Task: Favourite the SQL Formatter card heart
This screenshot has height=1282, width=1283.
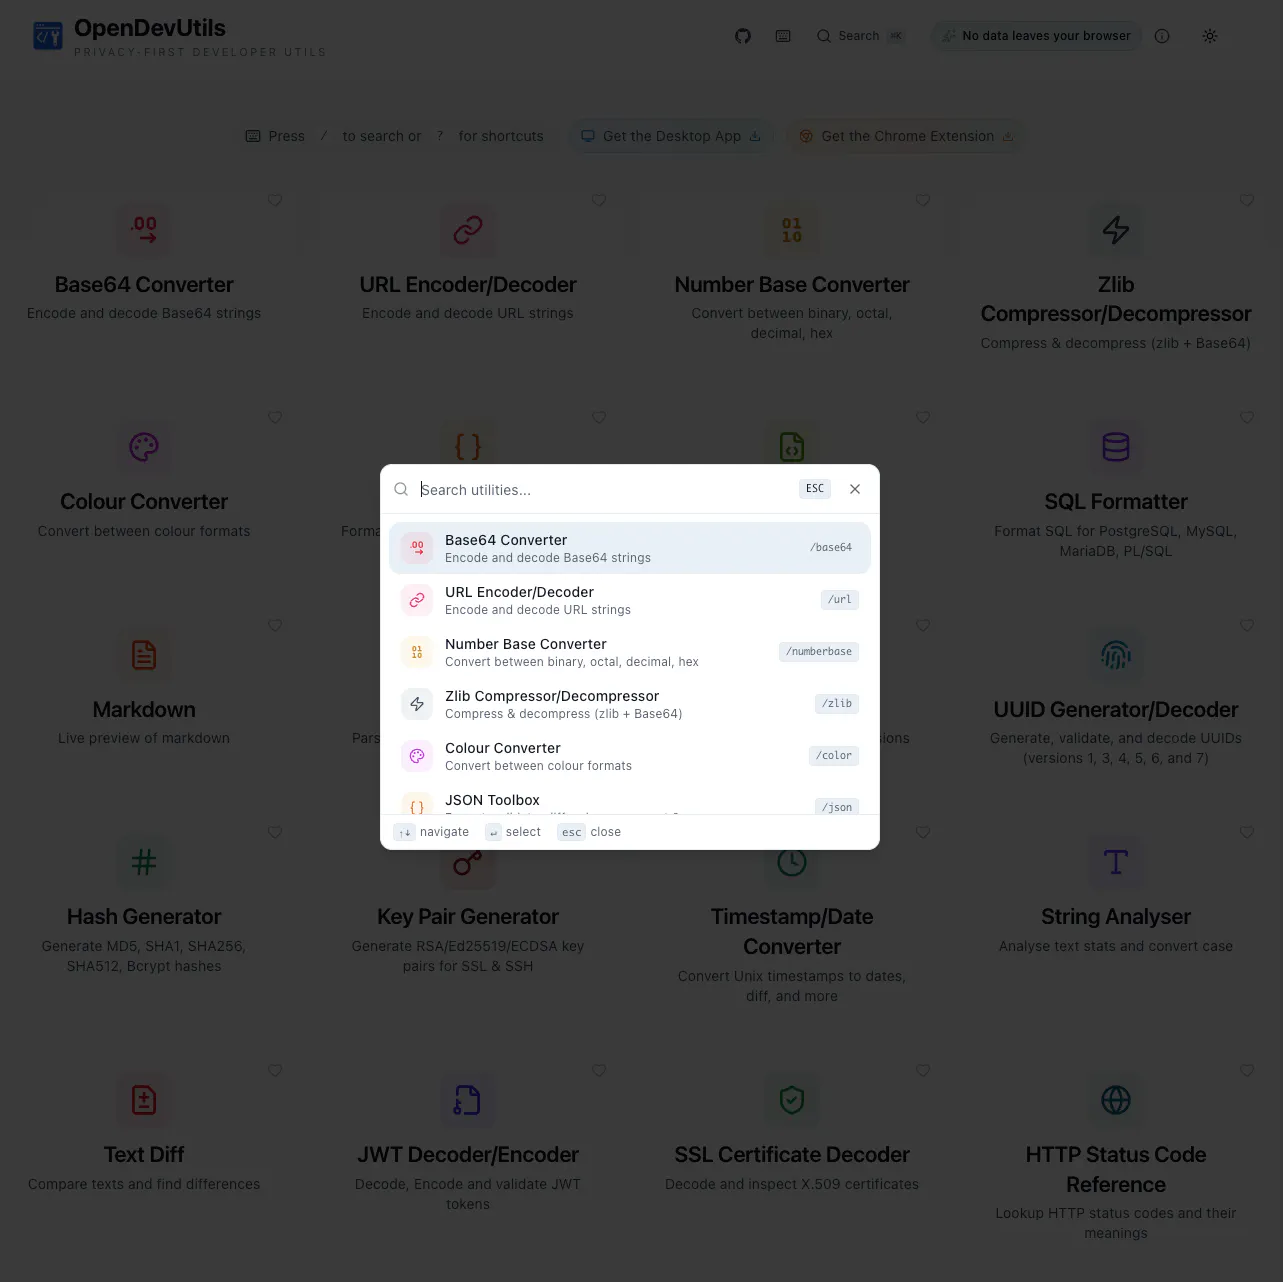Action: tap(1247, 417)
